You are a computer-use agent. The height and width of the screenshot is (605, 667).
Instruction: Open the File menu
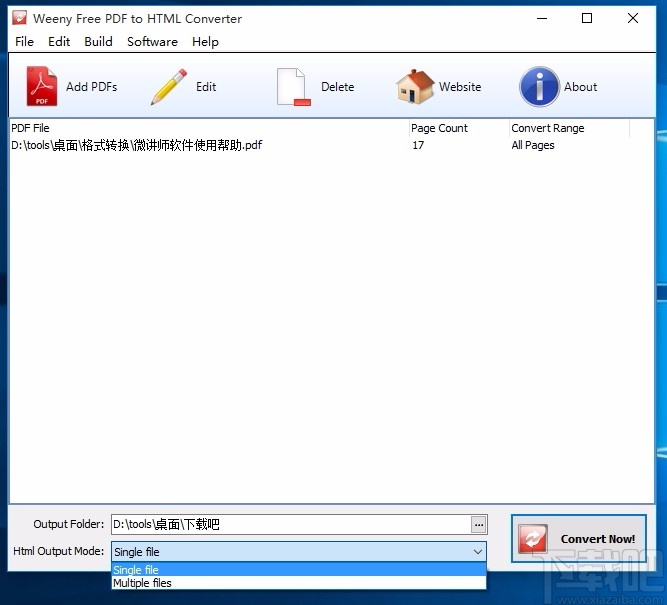(x=24, y=42)
